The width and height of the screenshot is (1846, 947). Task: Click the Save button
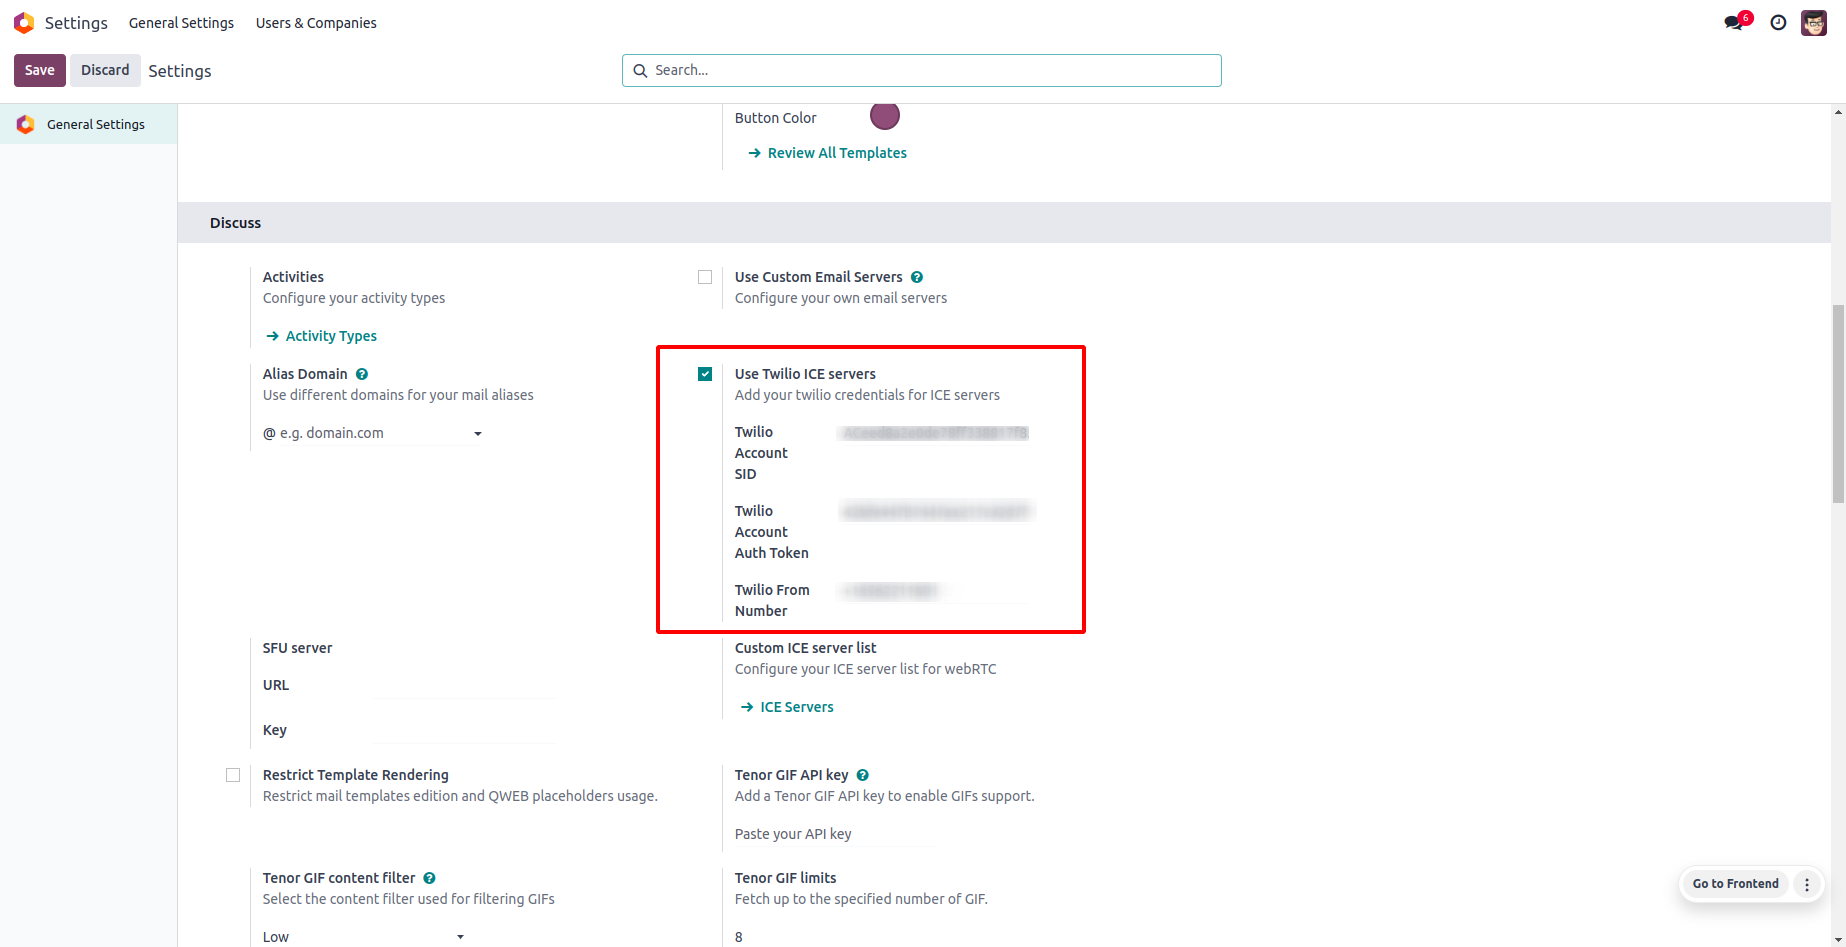[x=40, y=70]
